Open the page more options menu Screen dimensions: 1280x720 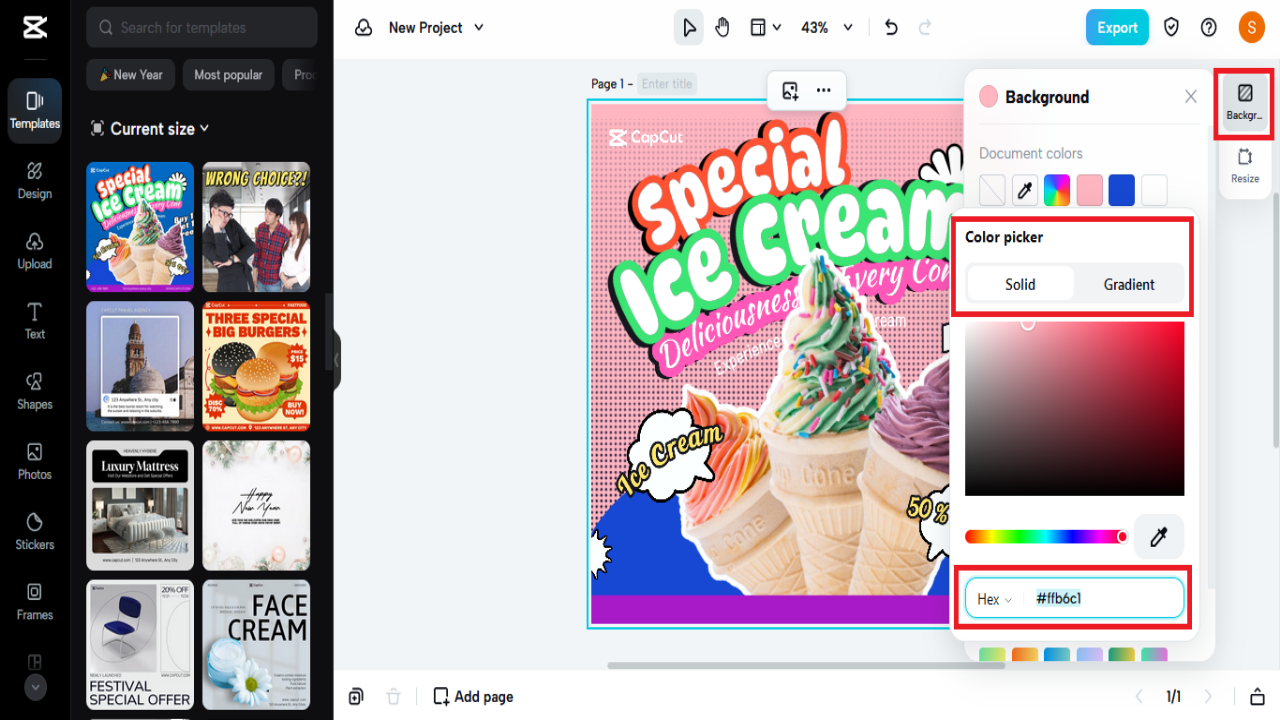(824, 91)
